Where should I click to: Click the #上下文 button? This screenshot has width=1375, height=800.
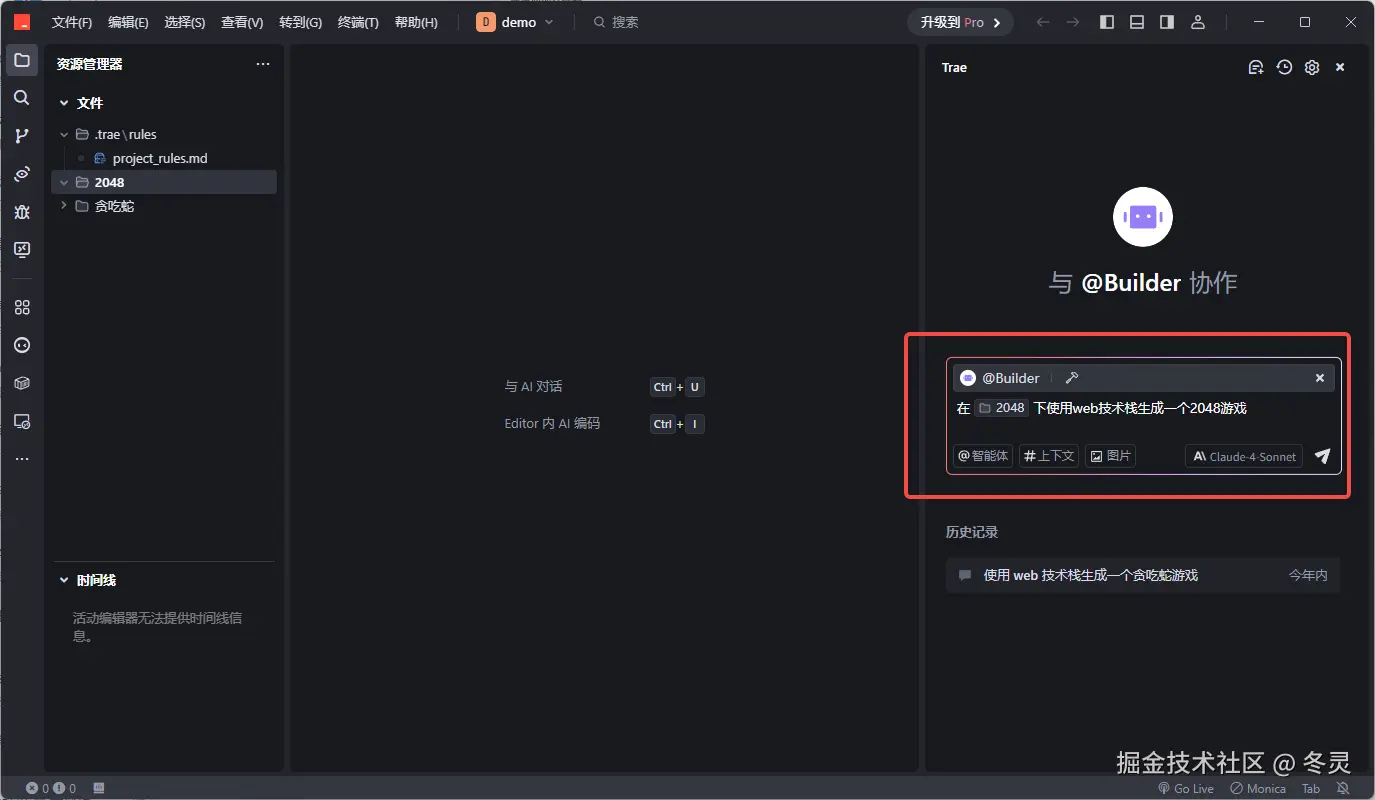pyautogui.click(x=1048, y=456)
